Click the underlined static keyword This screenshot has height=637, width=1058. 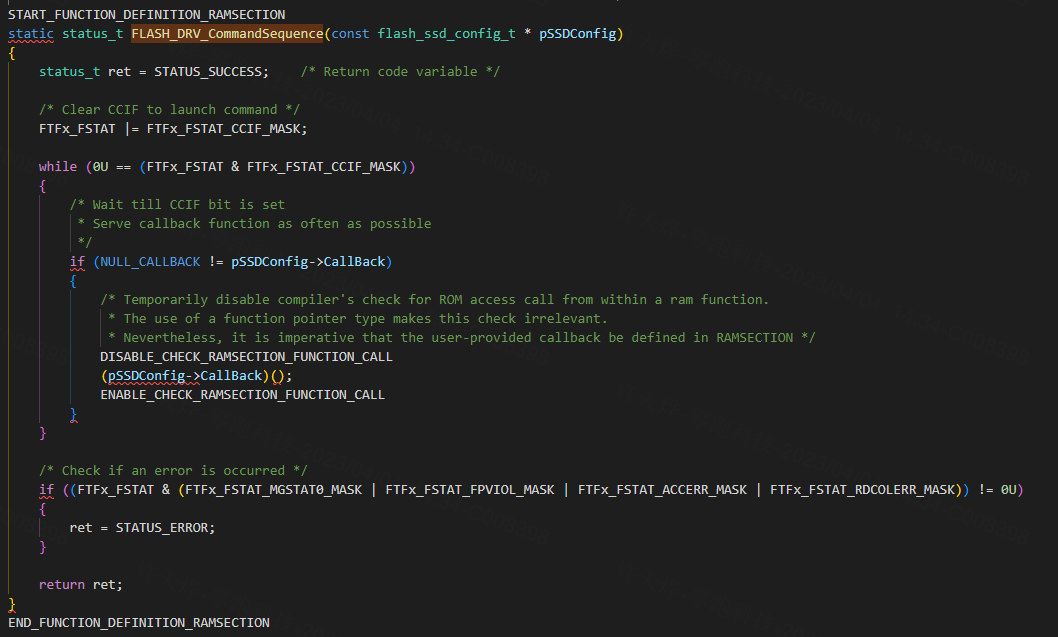30,33
